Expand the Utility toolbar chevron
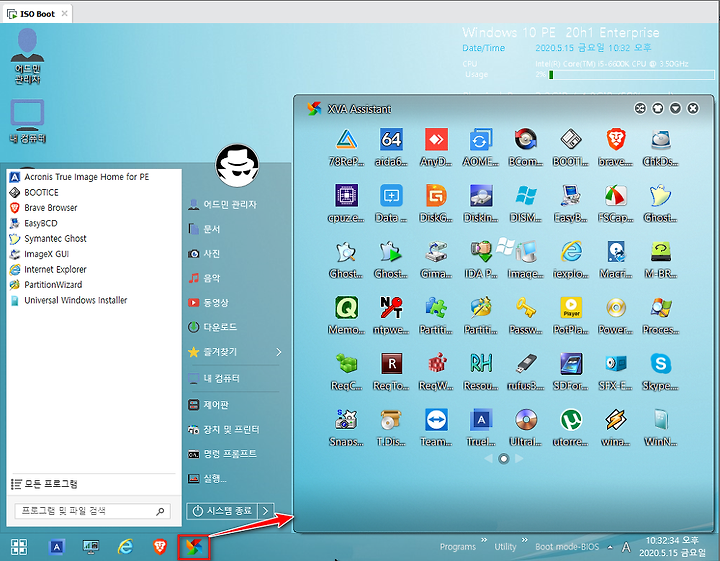The width and height of the screenshot is (720, 561). 524,539
